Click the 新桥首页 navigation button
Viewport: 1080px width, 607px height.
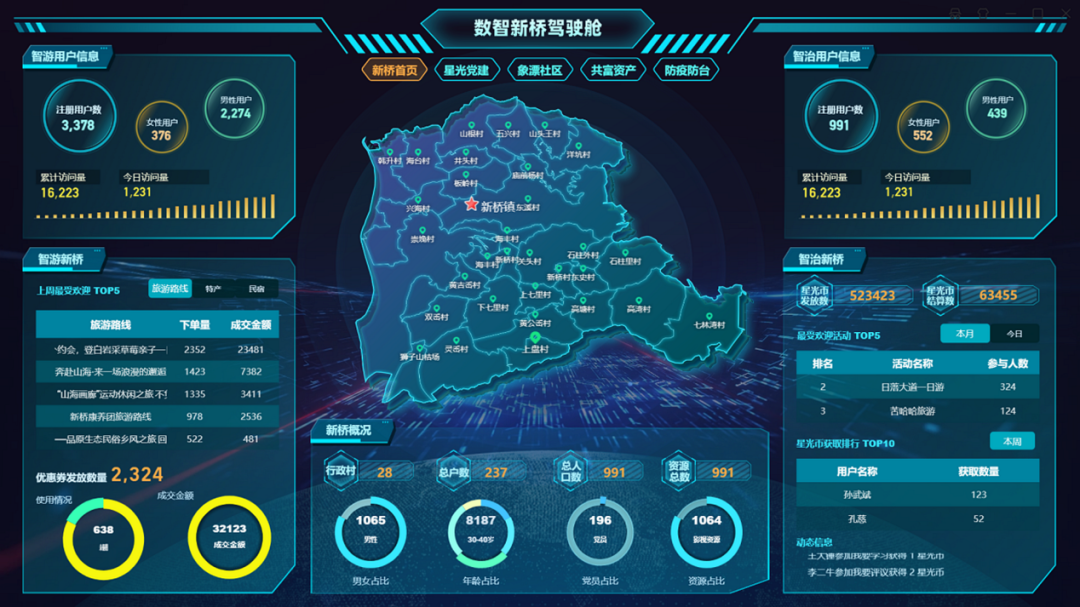394,71
